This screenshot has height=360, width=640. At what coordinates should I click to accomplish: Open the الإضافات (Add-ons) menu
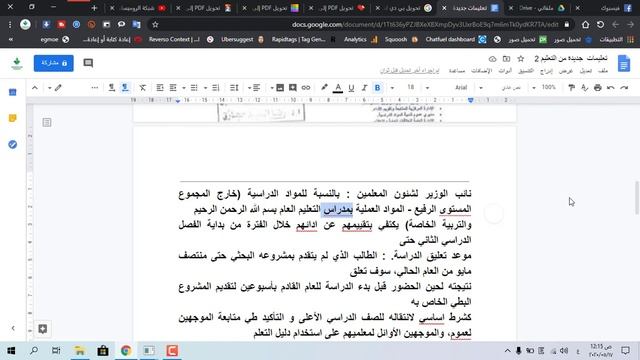(x=482, y=71)
